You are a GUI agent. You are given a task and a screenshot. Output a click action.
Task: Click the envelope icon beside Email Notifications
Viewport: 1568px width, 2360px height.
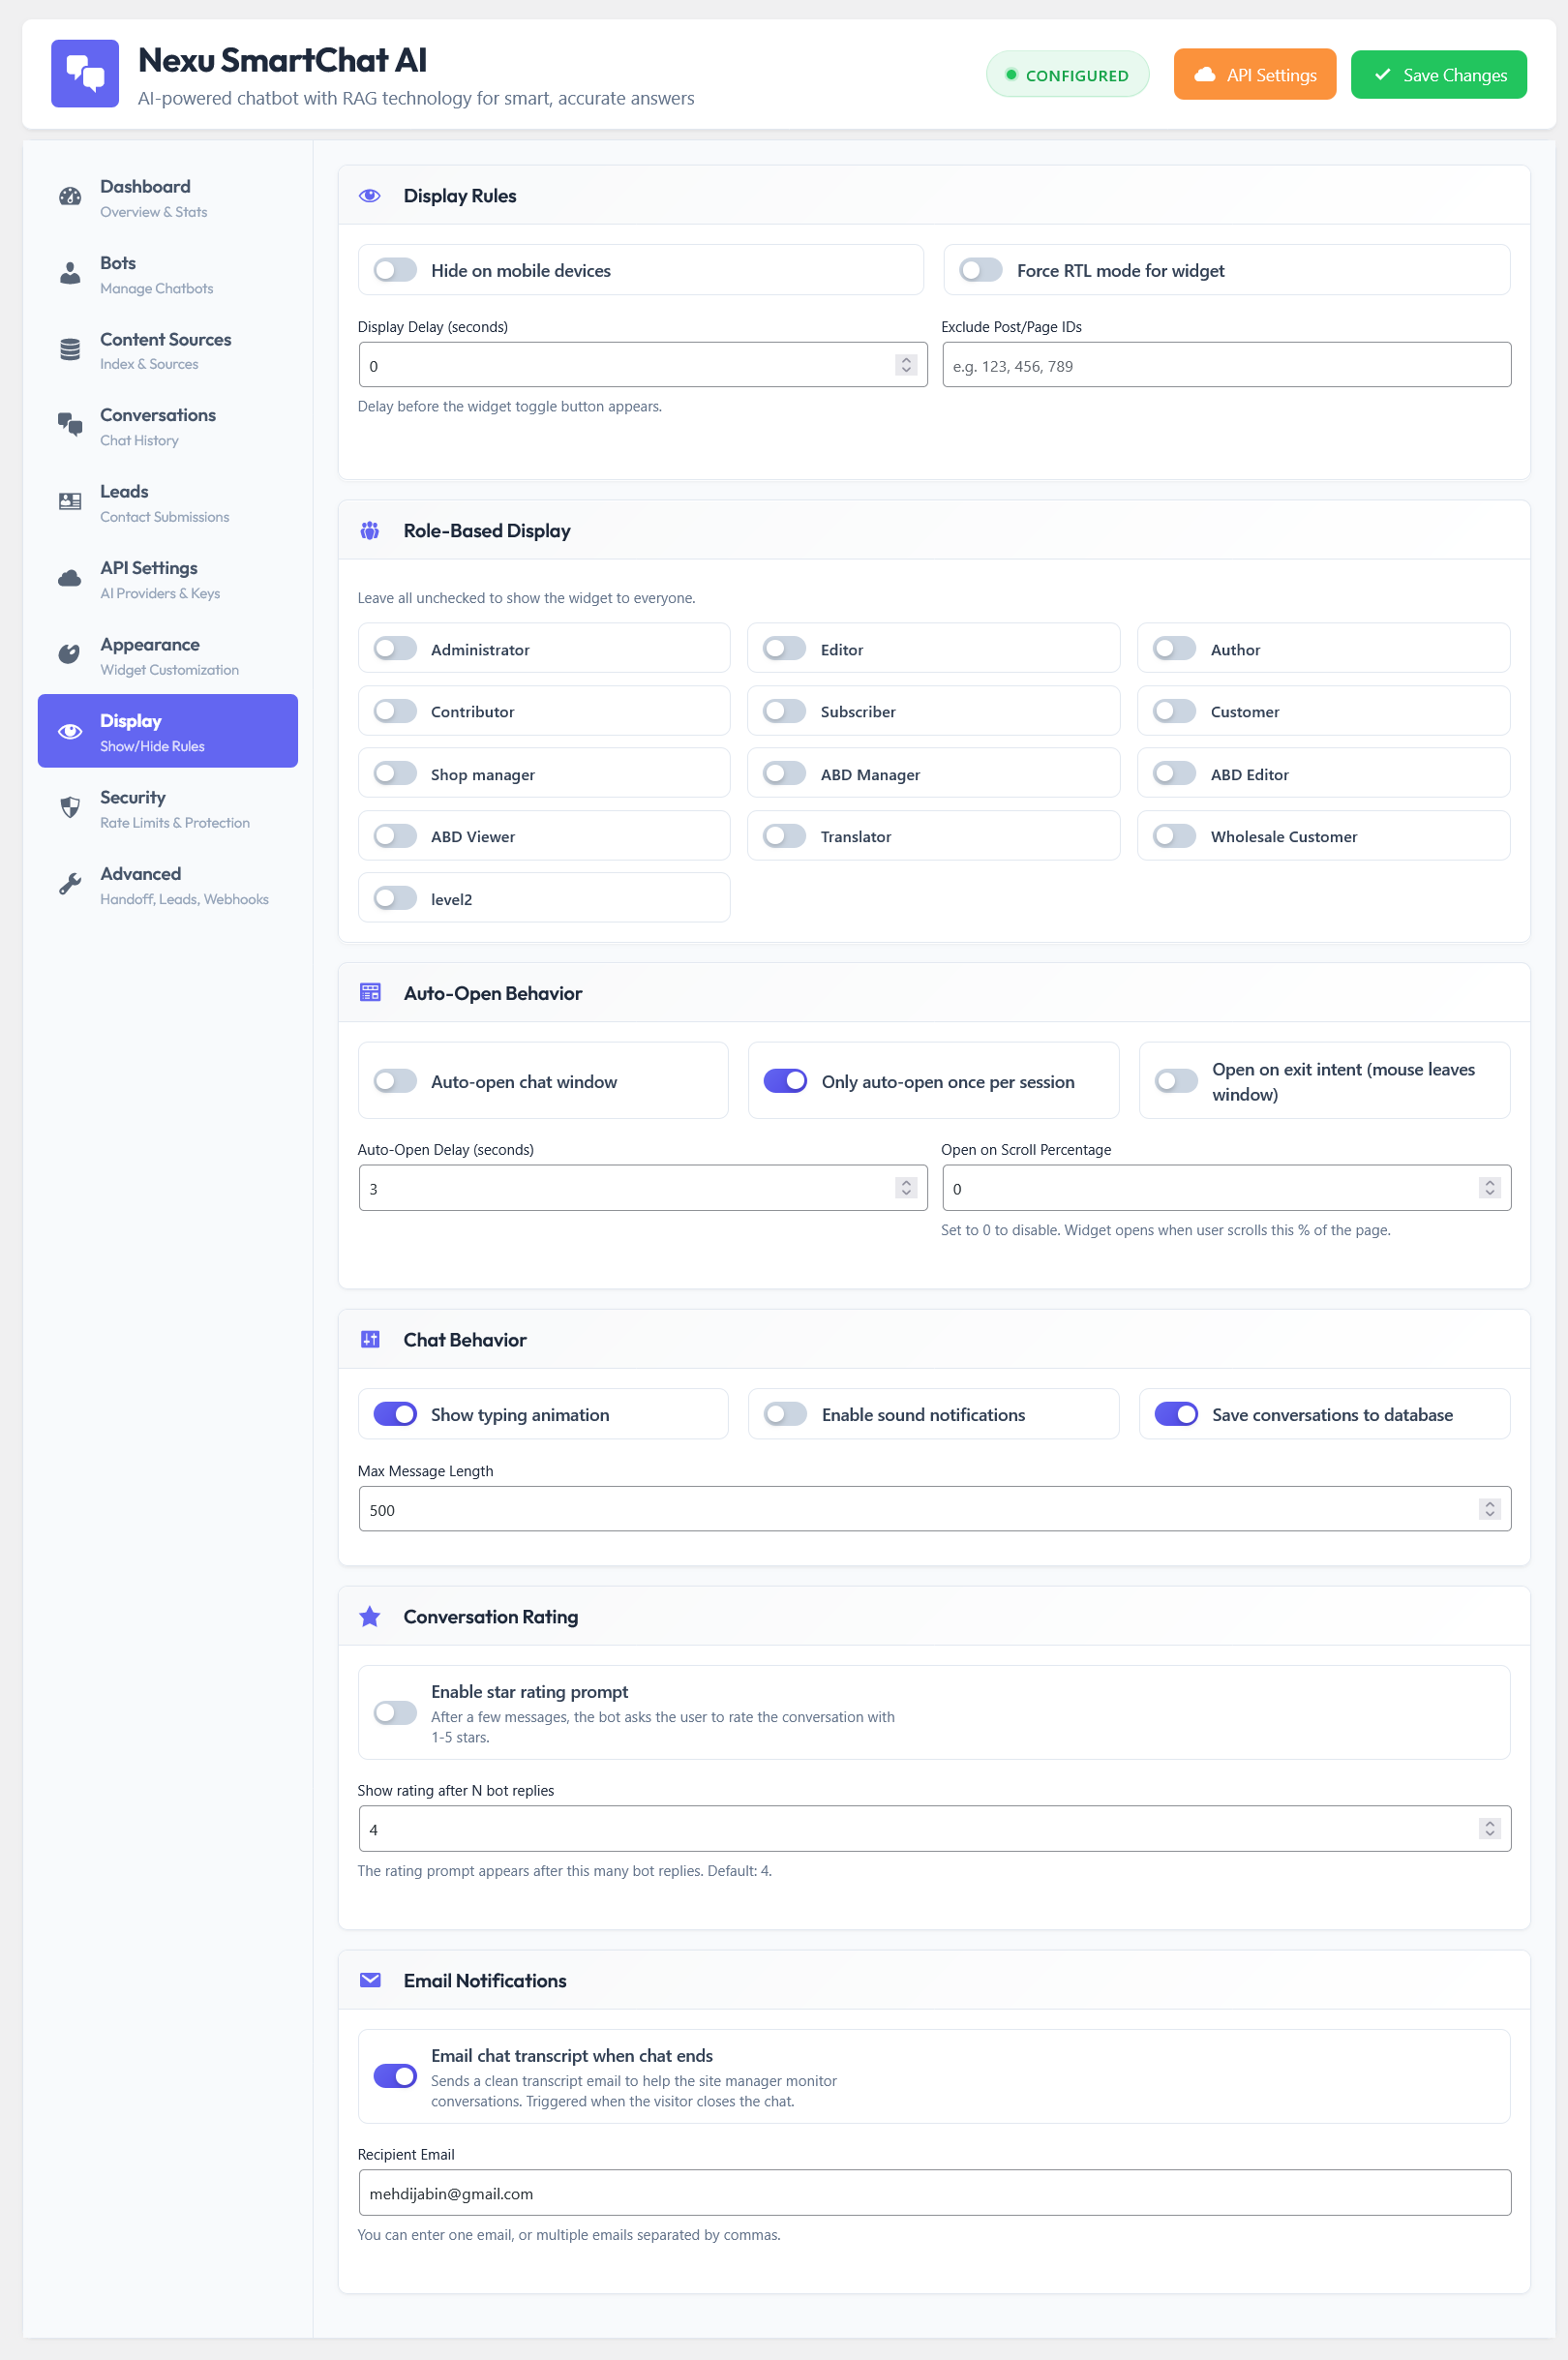[370, 1981]
